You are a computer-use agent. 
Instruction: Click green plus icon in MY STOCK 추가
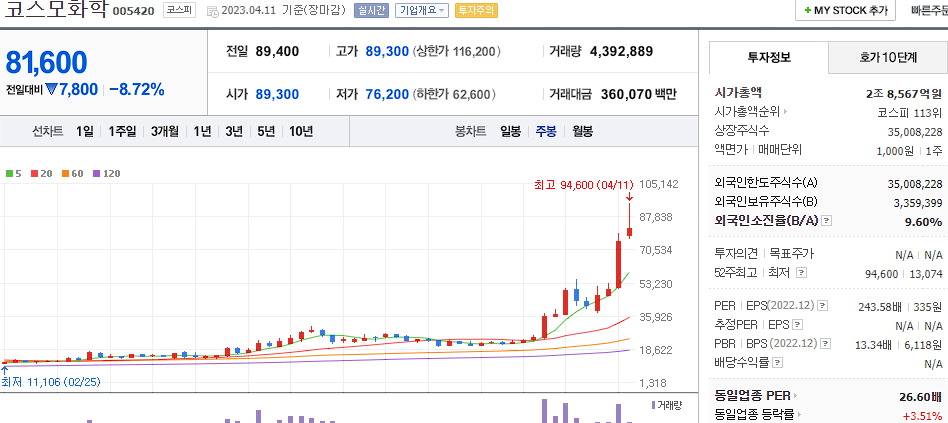click(x=808, y=11)
